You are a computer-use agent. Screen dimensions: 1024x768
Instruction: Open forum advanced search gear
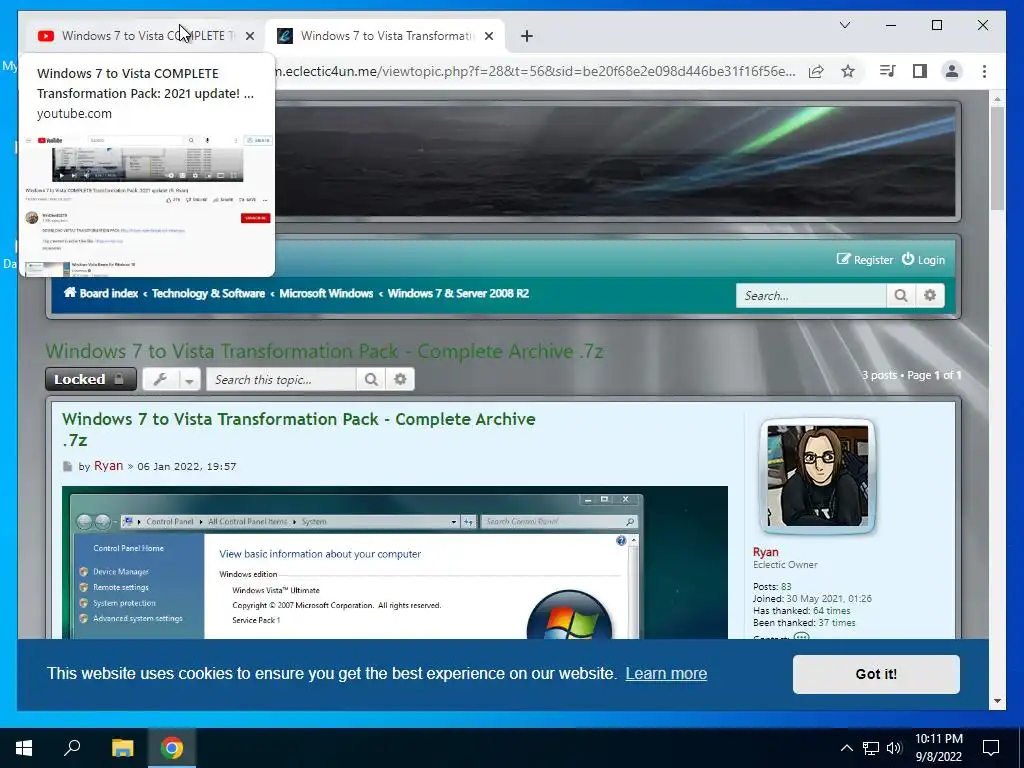point(930,295)
